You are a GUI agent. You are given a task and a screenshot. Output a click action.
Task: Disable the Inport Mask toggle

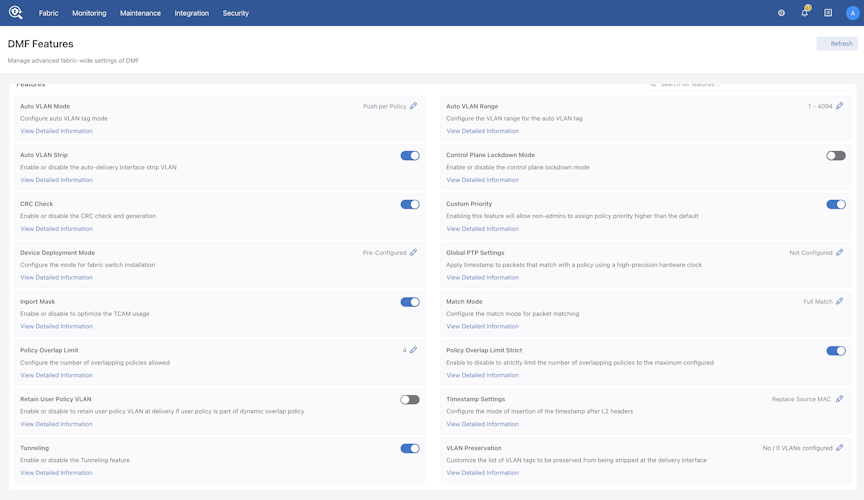point(410,302)
